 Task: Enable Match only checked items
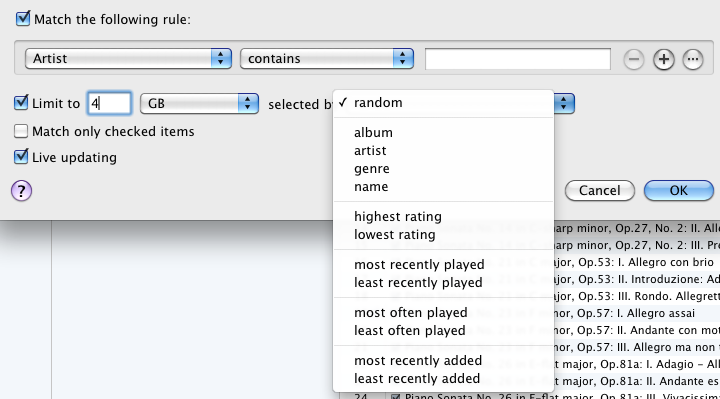(21, 131)
